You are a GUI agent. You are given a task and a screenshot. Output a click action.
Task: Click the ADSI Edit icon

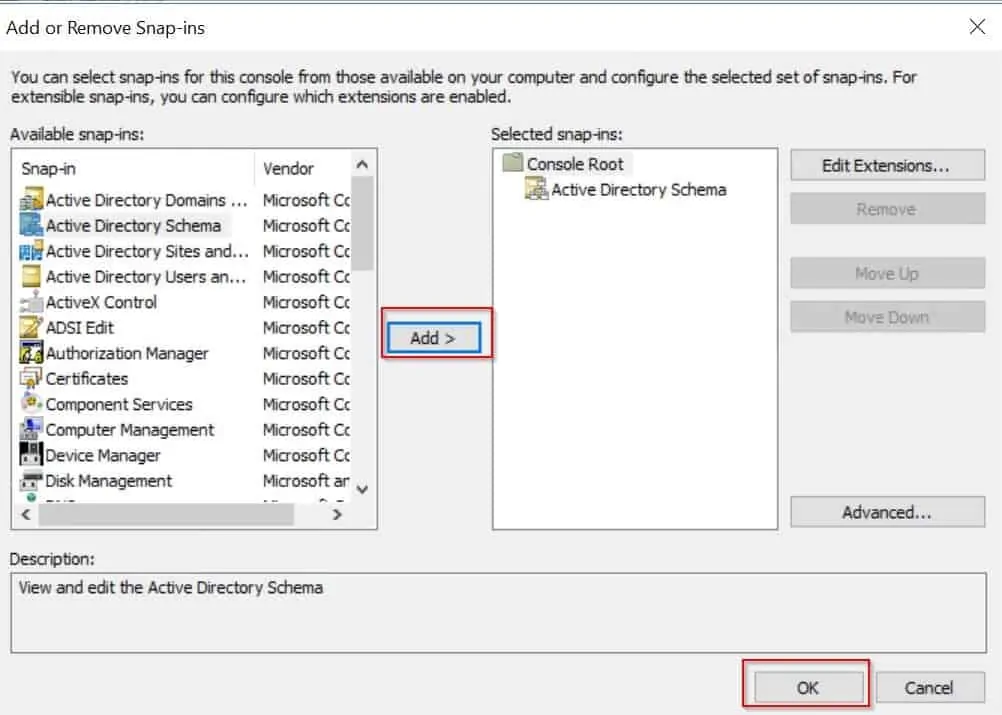pos(31,328)
